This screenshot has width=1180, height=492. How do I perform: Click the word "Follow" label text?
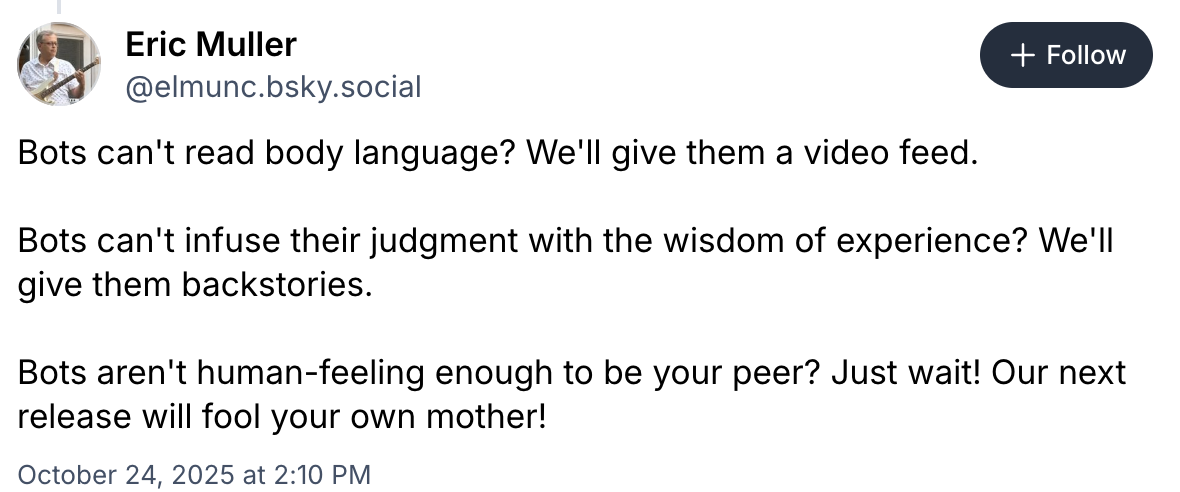1085,55
